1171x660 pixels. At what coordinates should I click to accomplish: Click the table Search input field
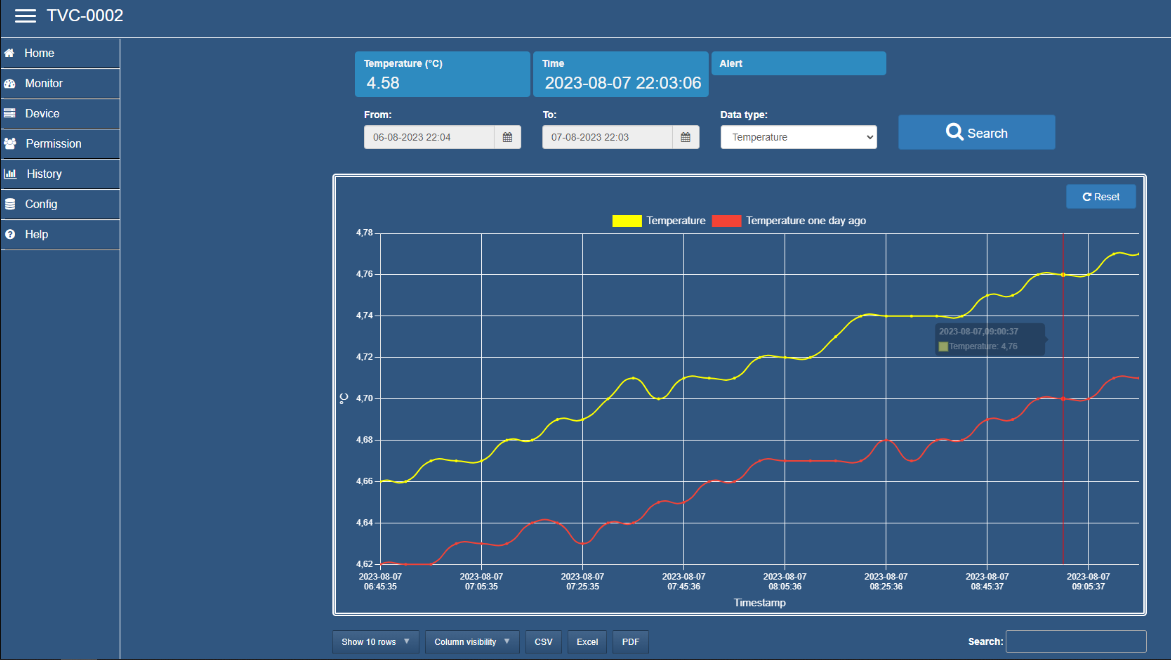[1075, 642]
